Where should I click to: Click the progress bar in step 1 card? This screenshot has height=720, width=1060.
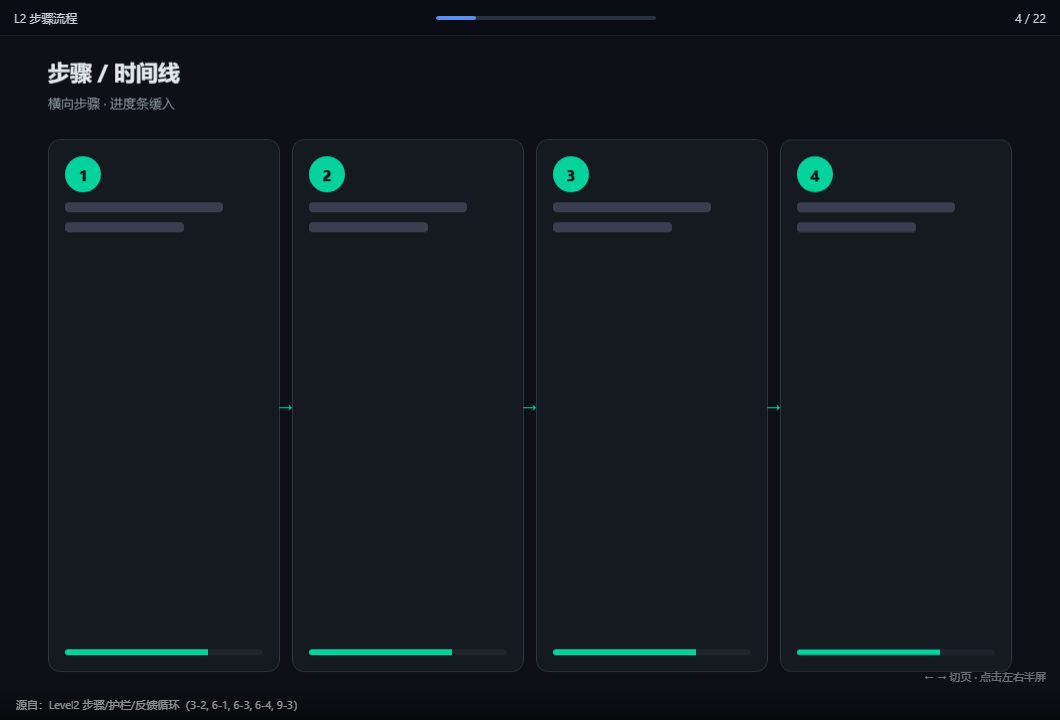164,652
